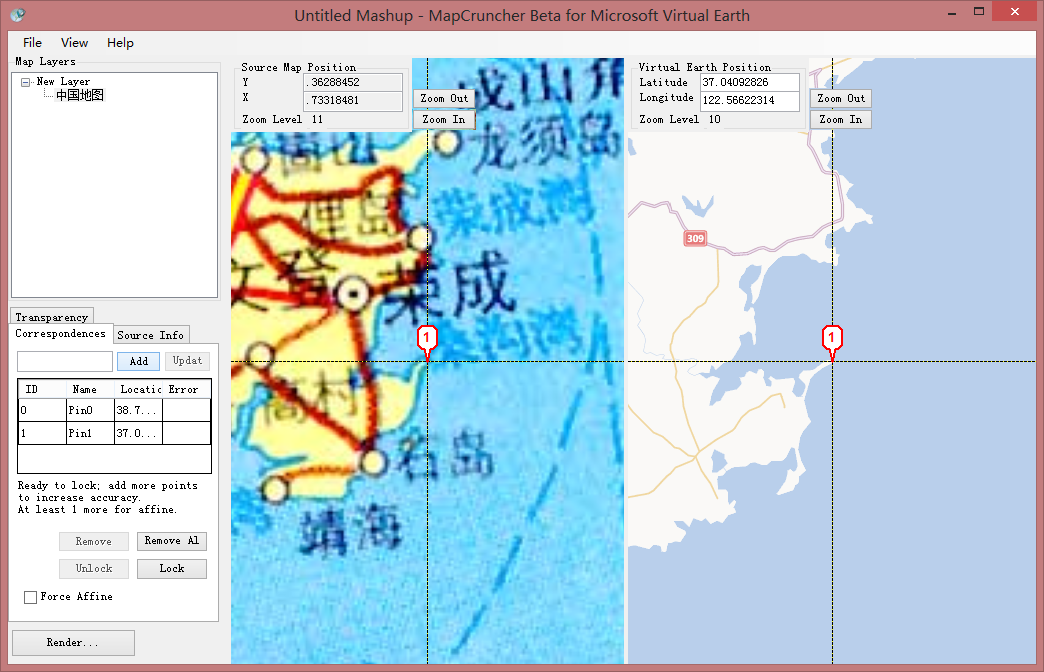The width and height of the screenshot is (1044, 672).
Task: Switch to the Source Info tab
Action: tap(150, 335)
